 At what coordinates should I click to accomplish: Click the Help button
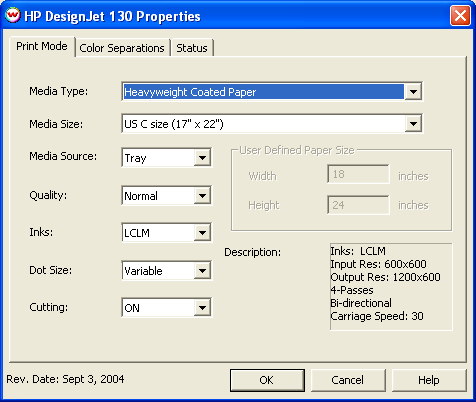tap(429, 380)
